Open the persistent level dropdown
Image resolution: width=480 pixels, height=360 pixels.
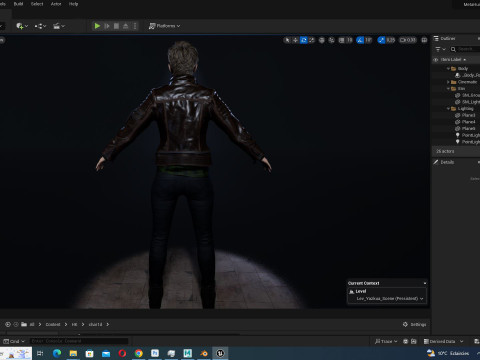click(390, 299)
